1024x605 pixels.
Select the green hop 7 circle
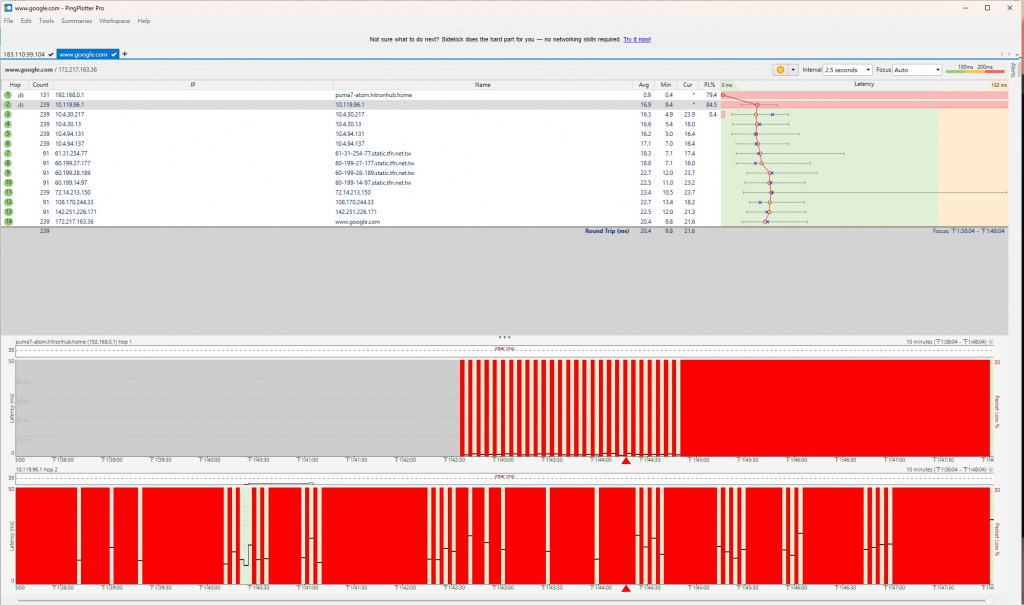tap(8, 154)
